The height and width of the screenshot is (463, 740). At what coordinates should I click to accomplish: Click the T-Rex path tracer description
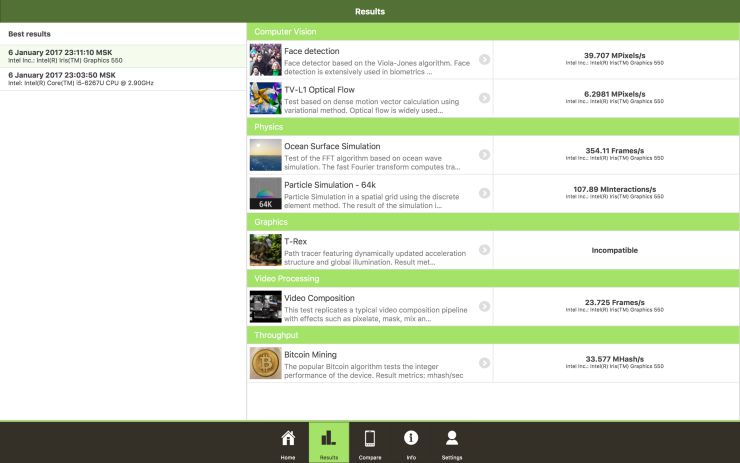[375, 258]
